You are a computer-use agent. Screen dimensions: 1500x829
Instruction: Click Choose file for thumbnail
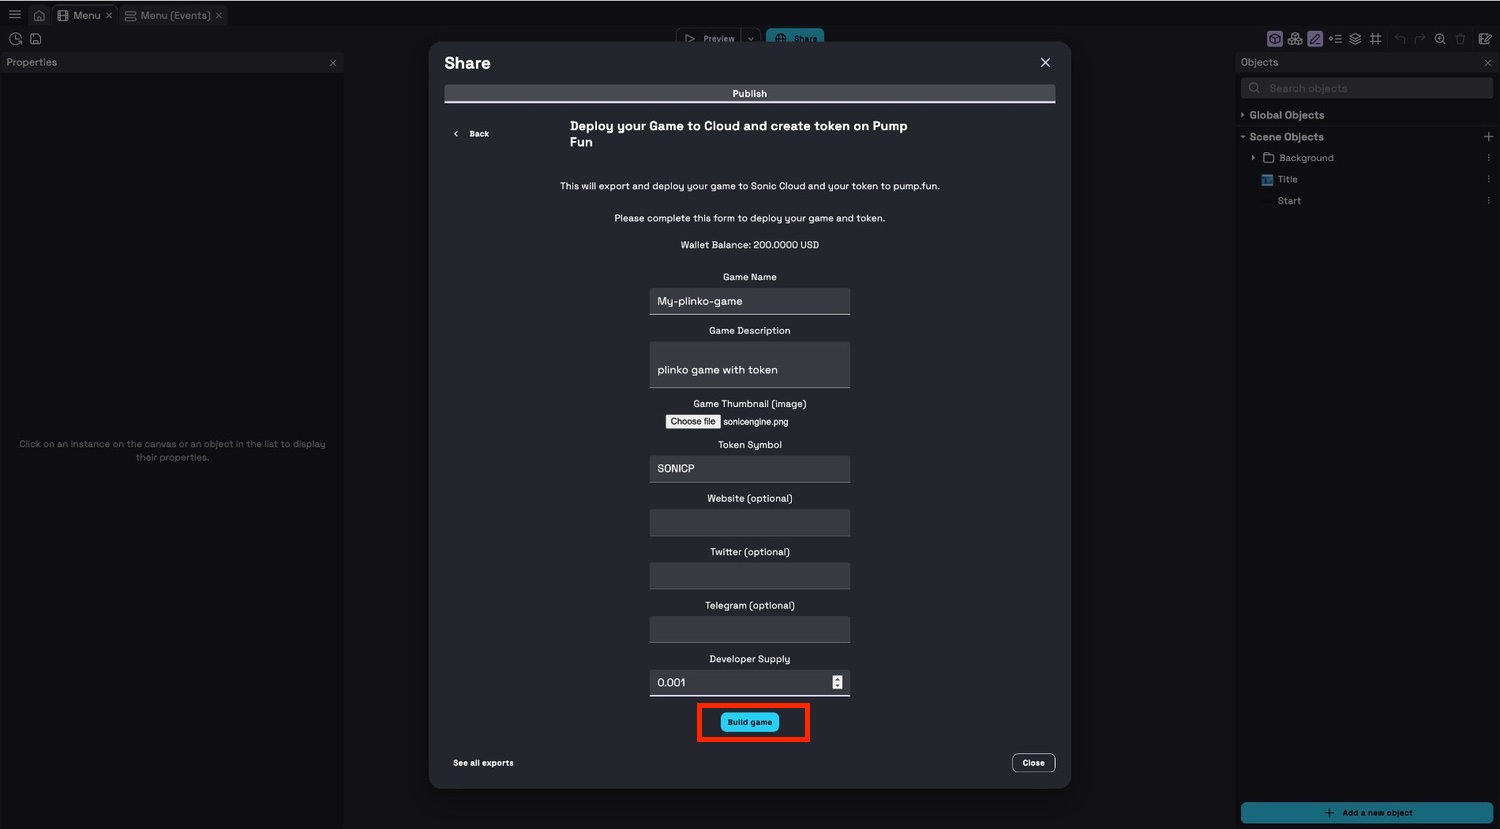tap(693, 422)
